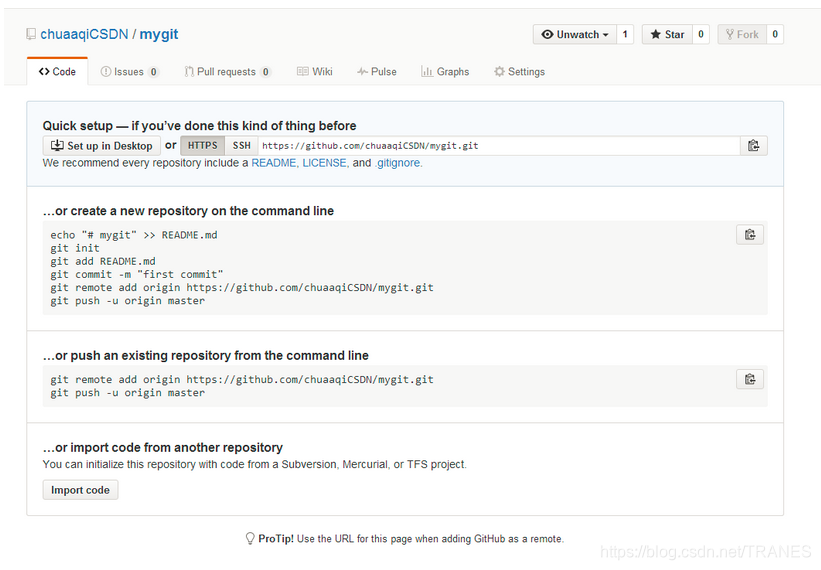Open the mygit repository link
The width and height of the screenshot is (821, 570).
tap(159, 35)
